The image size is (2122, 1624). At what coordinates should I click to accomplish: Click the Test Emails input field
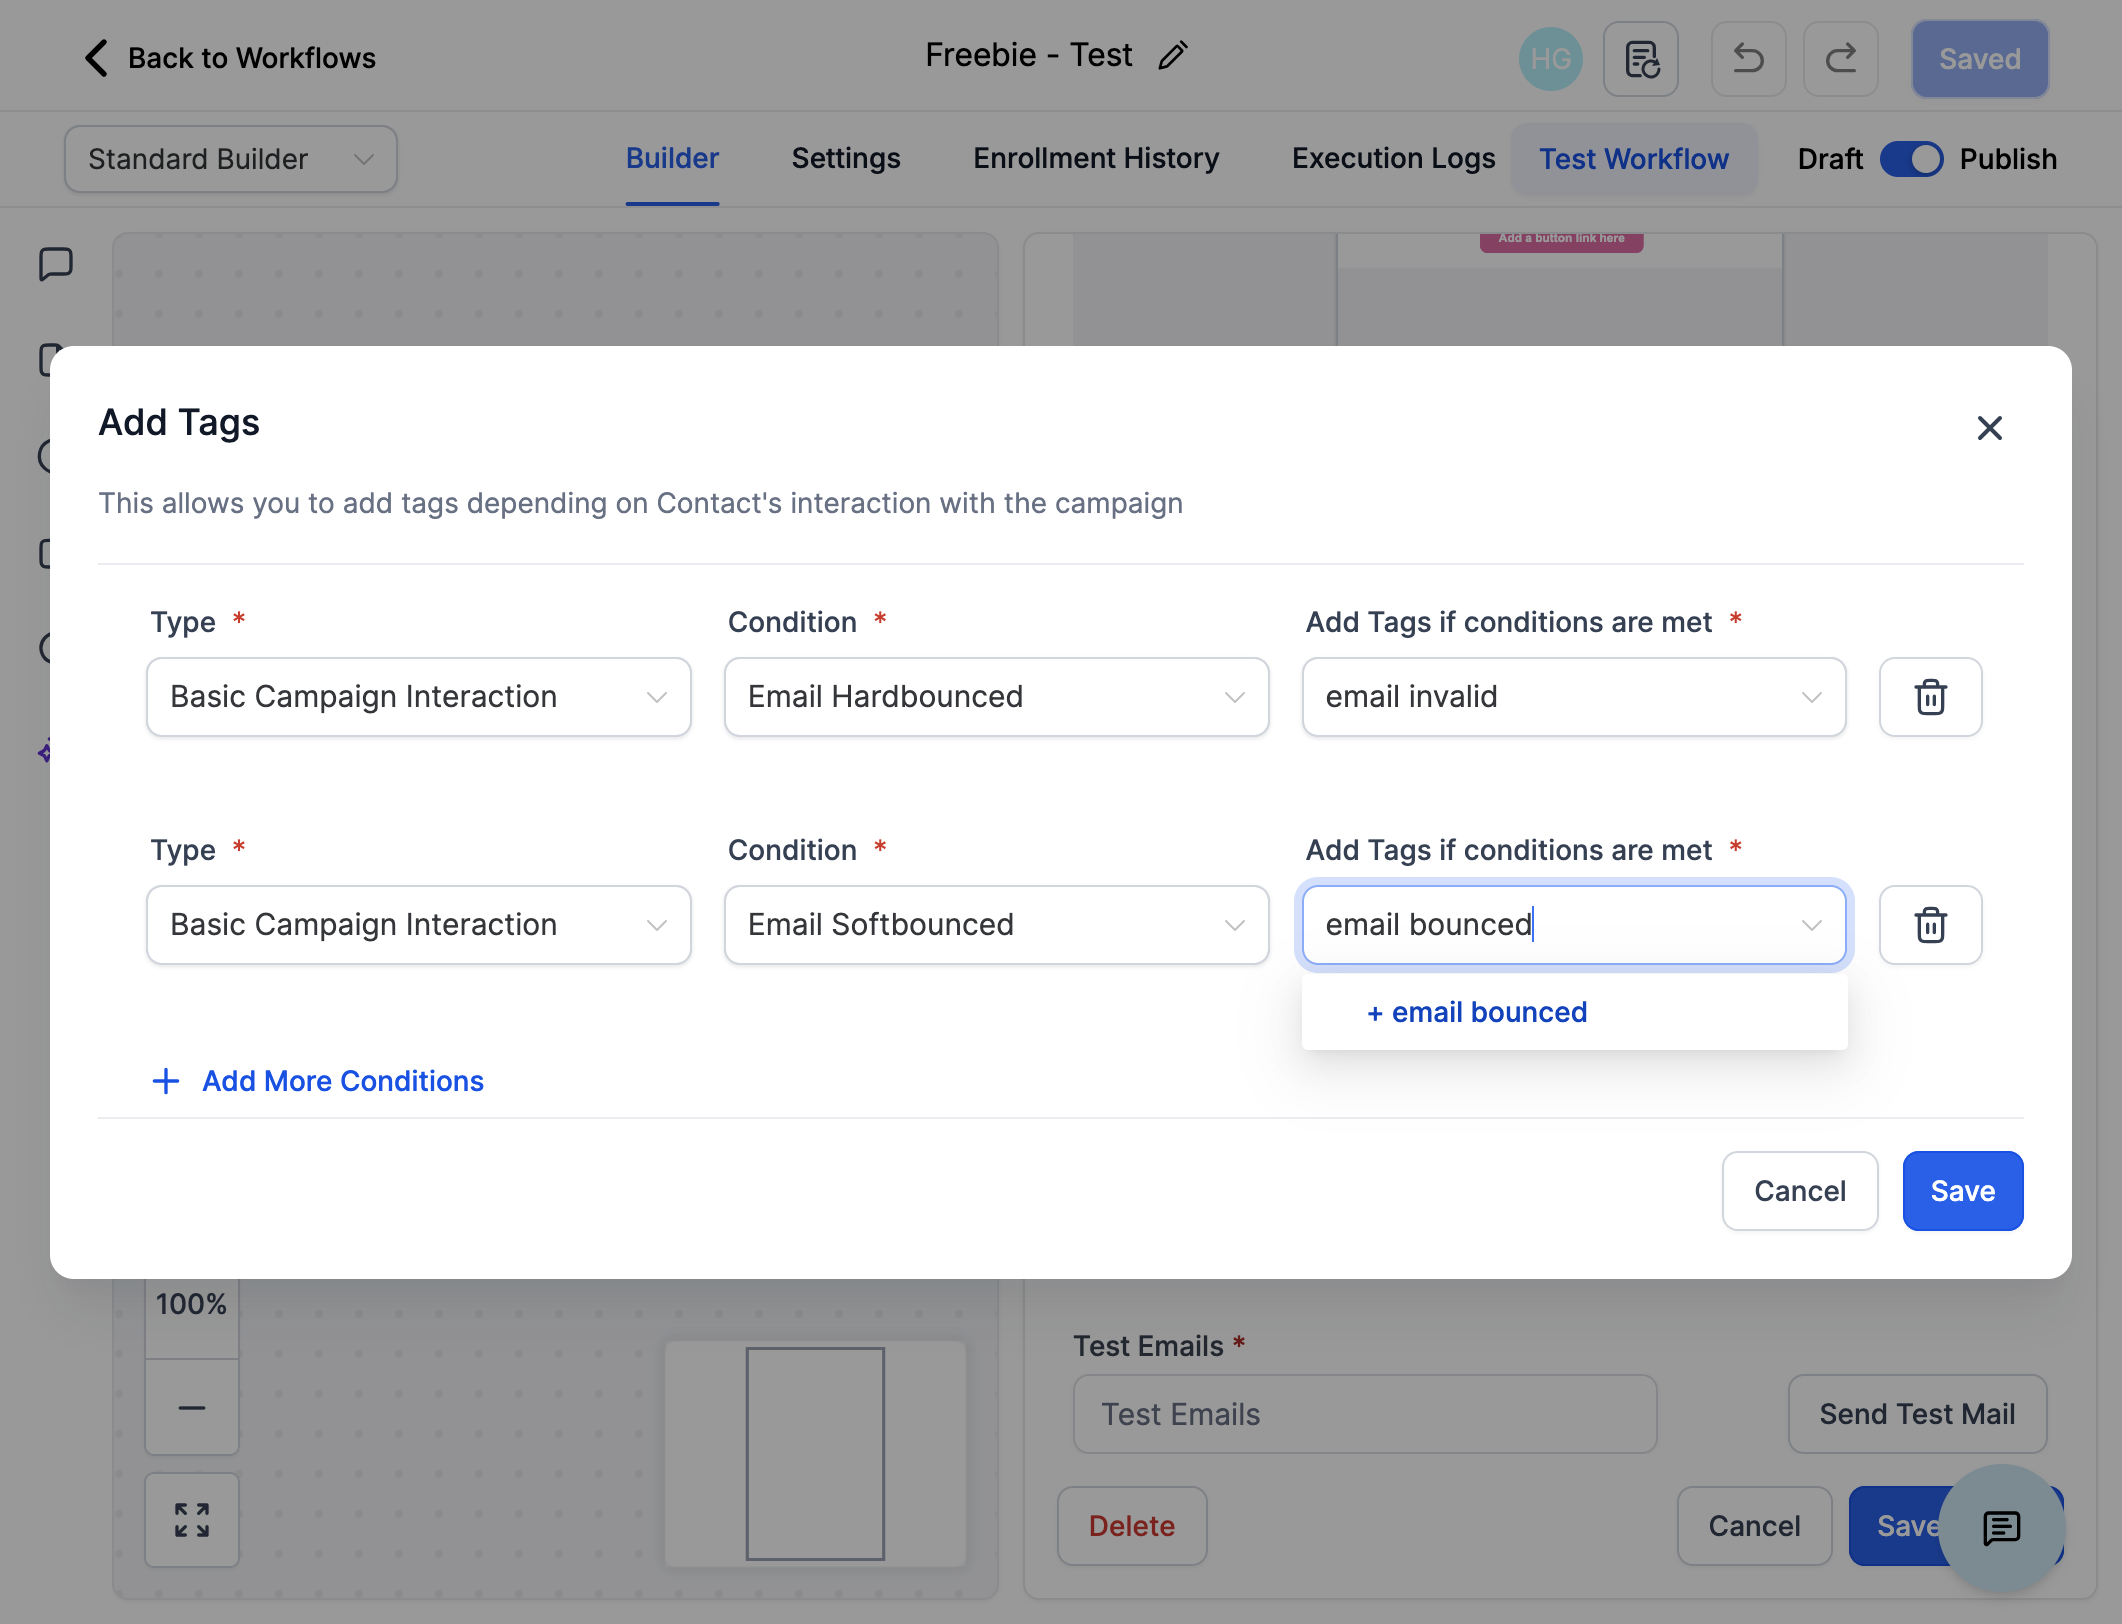point(1365,1414)
